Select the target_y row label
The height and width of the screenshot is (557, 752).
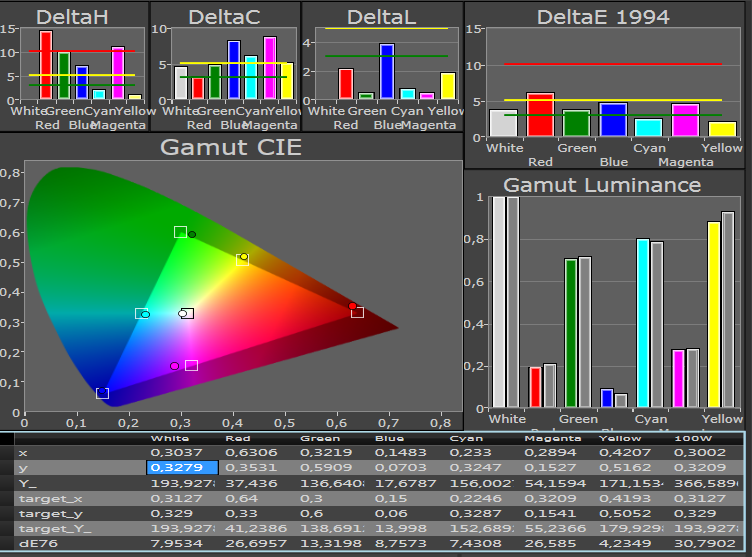50,514
